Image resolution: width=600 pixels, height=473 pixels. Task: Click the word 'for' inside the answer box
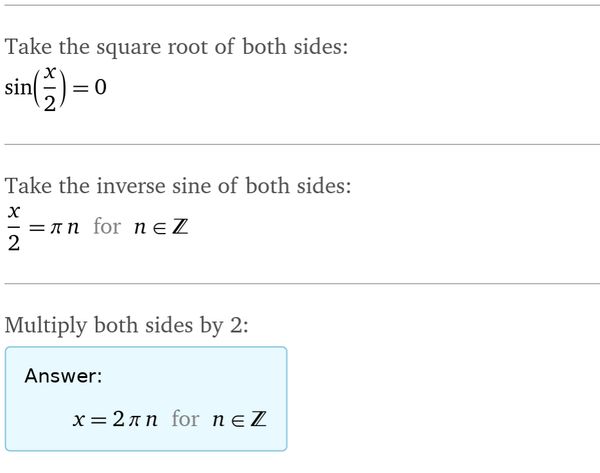(185, 419)
